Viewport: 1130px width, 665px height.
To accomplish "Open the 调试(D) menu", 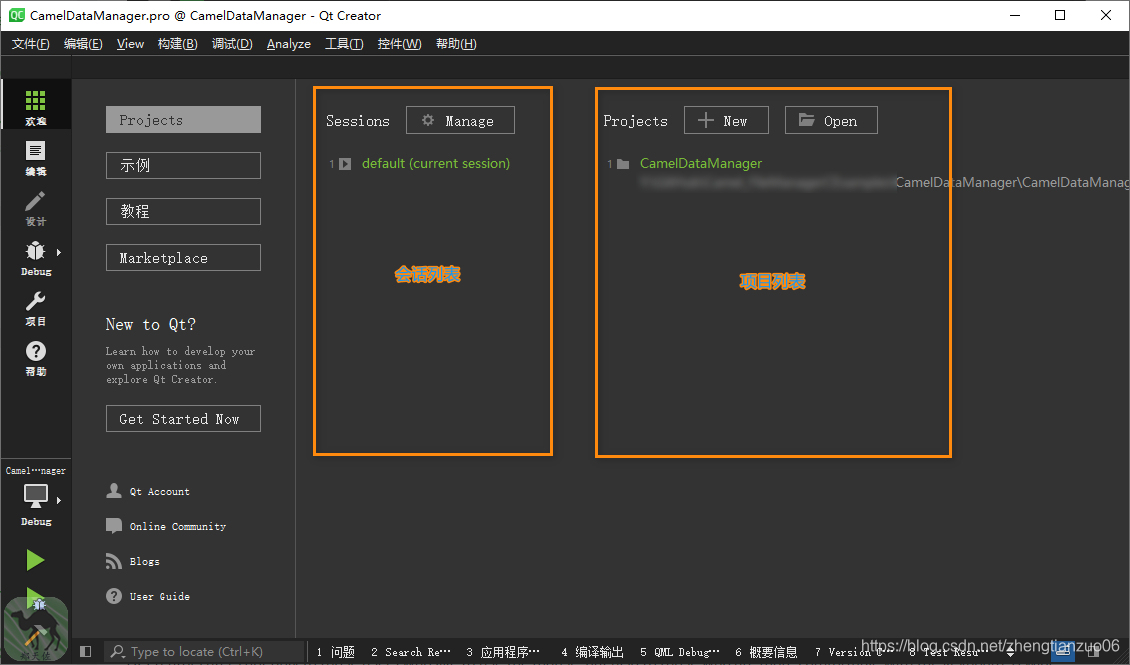I will (232, 44).
